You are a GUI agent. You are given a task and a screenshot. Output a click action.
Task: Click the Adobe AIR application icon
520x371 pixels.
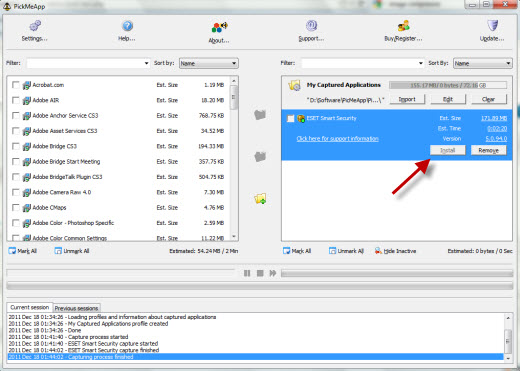point(27,101)
